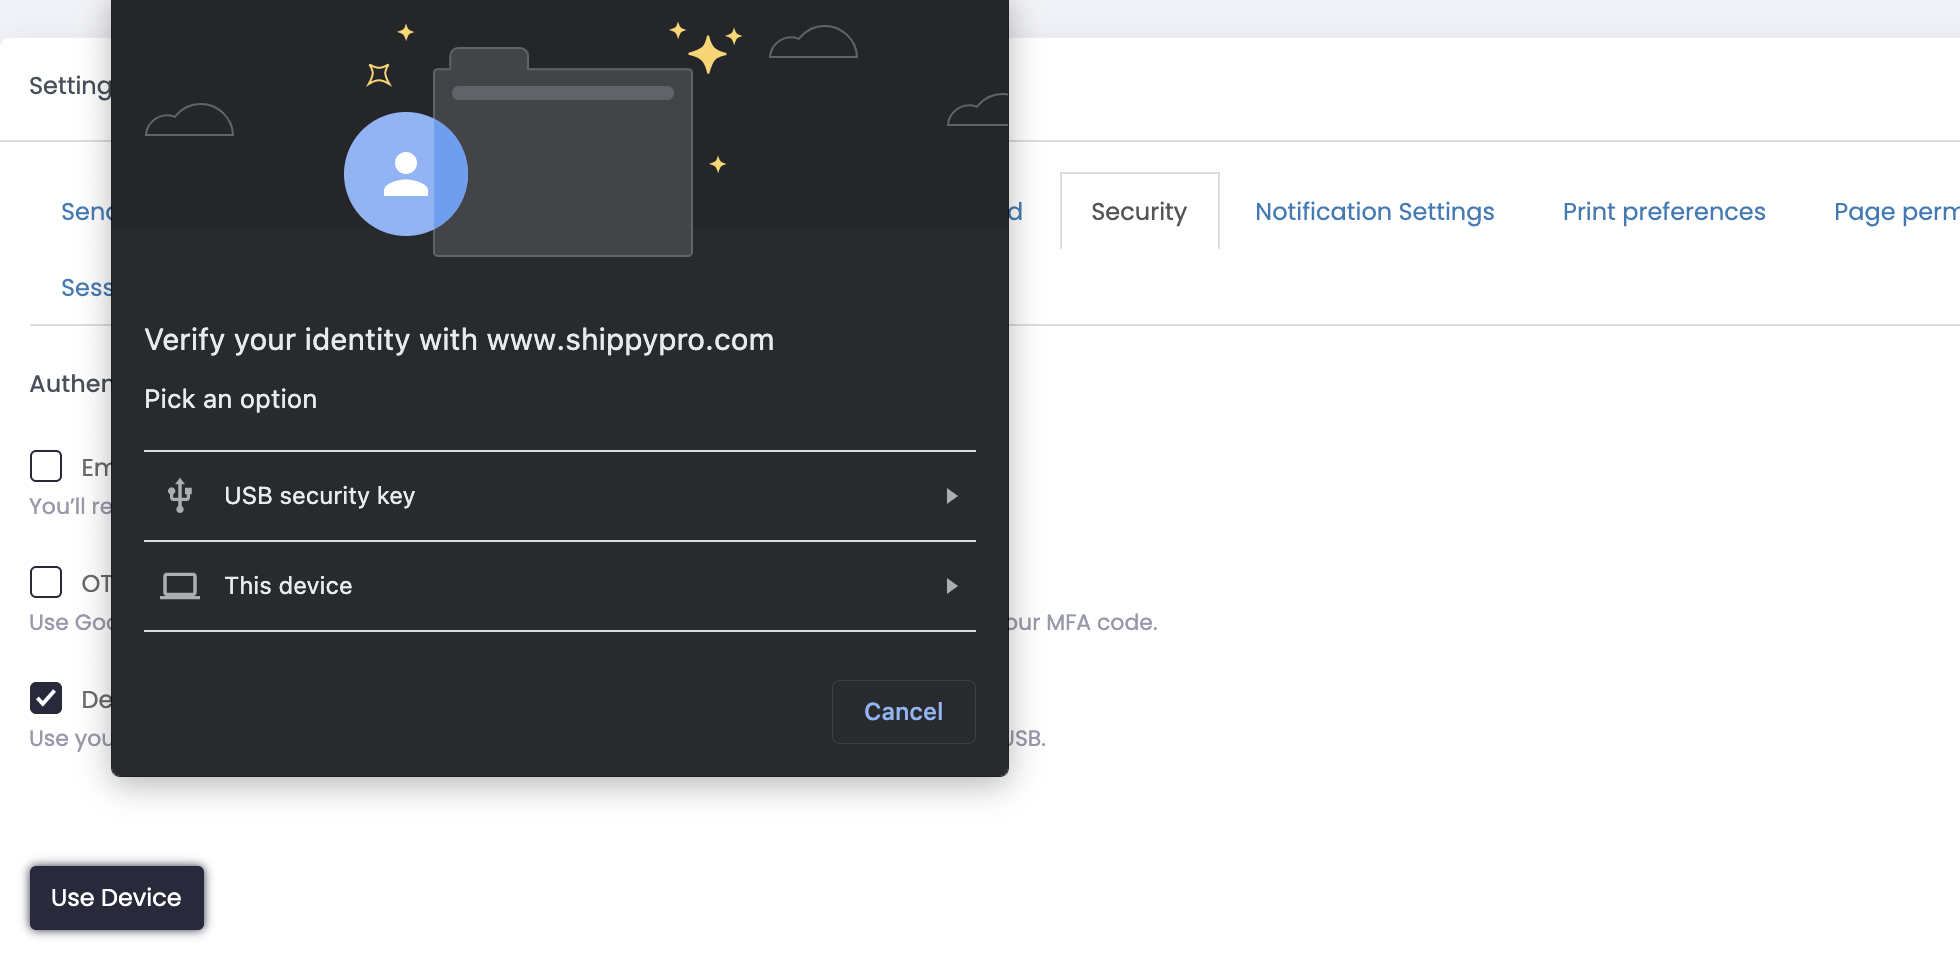
Task: Enable the OTP authentication checkbox
Action: tap(46, 582)
